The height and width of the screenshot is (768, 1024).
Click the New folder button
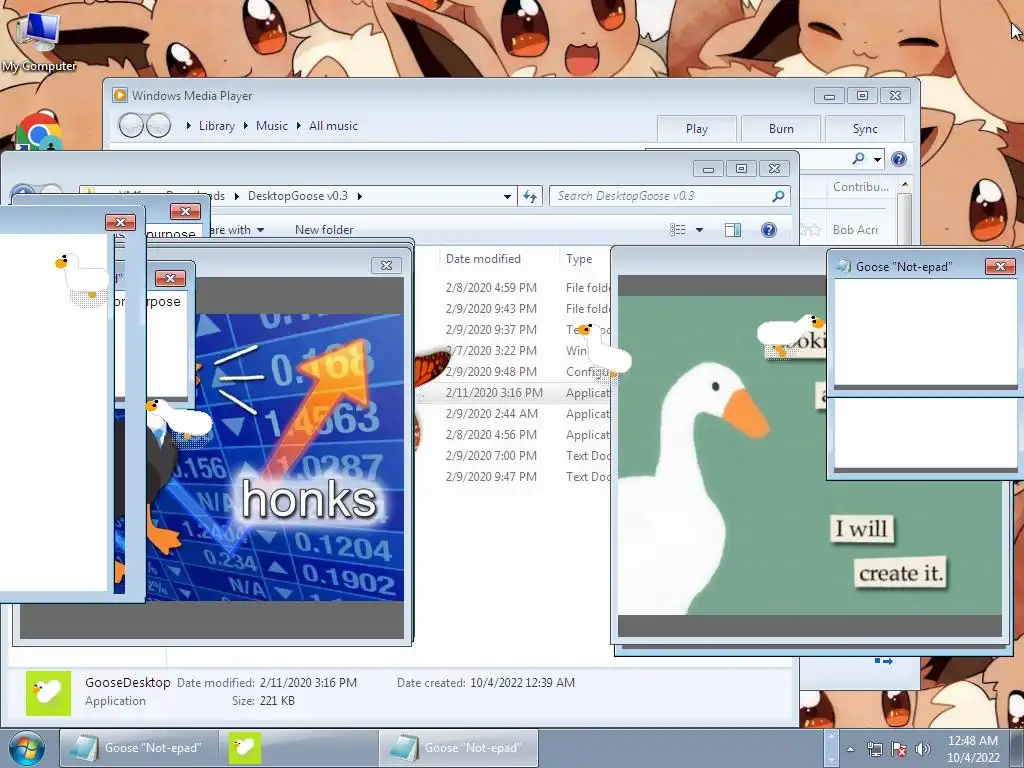324,230
